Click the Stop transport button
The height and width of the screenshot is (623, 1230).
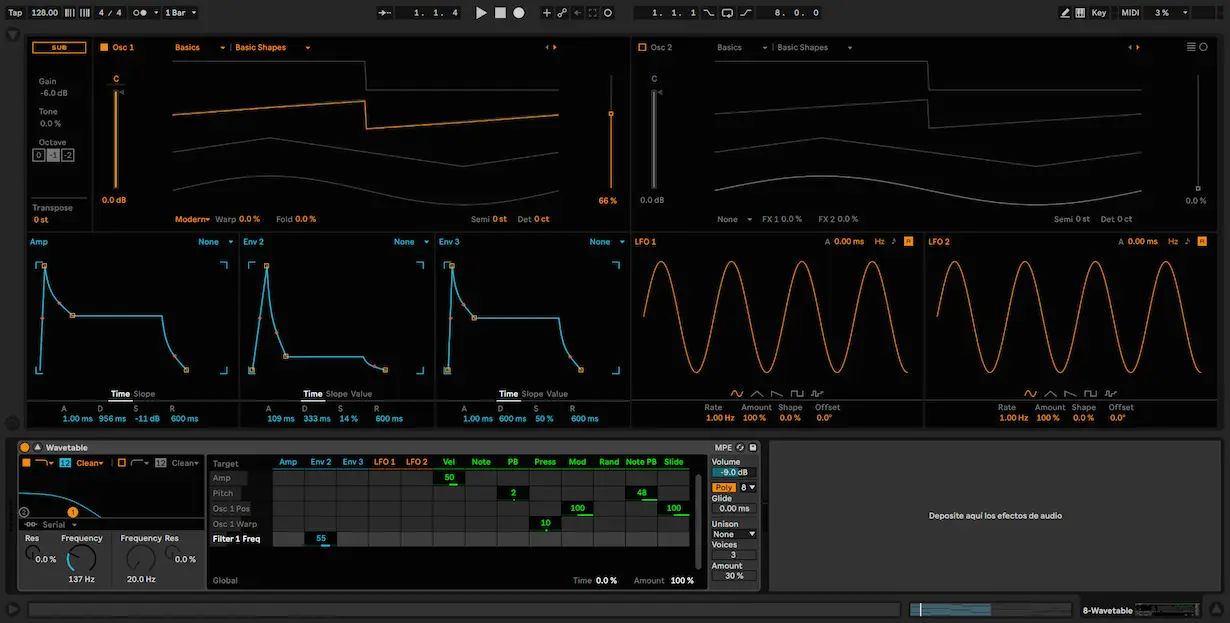coord(500,13)
